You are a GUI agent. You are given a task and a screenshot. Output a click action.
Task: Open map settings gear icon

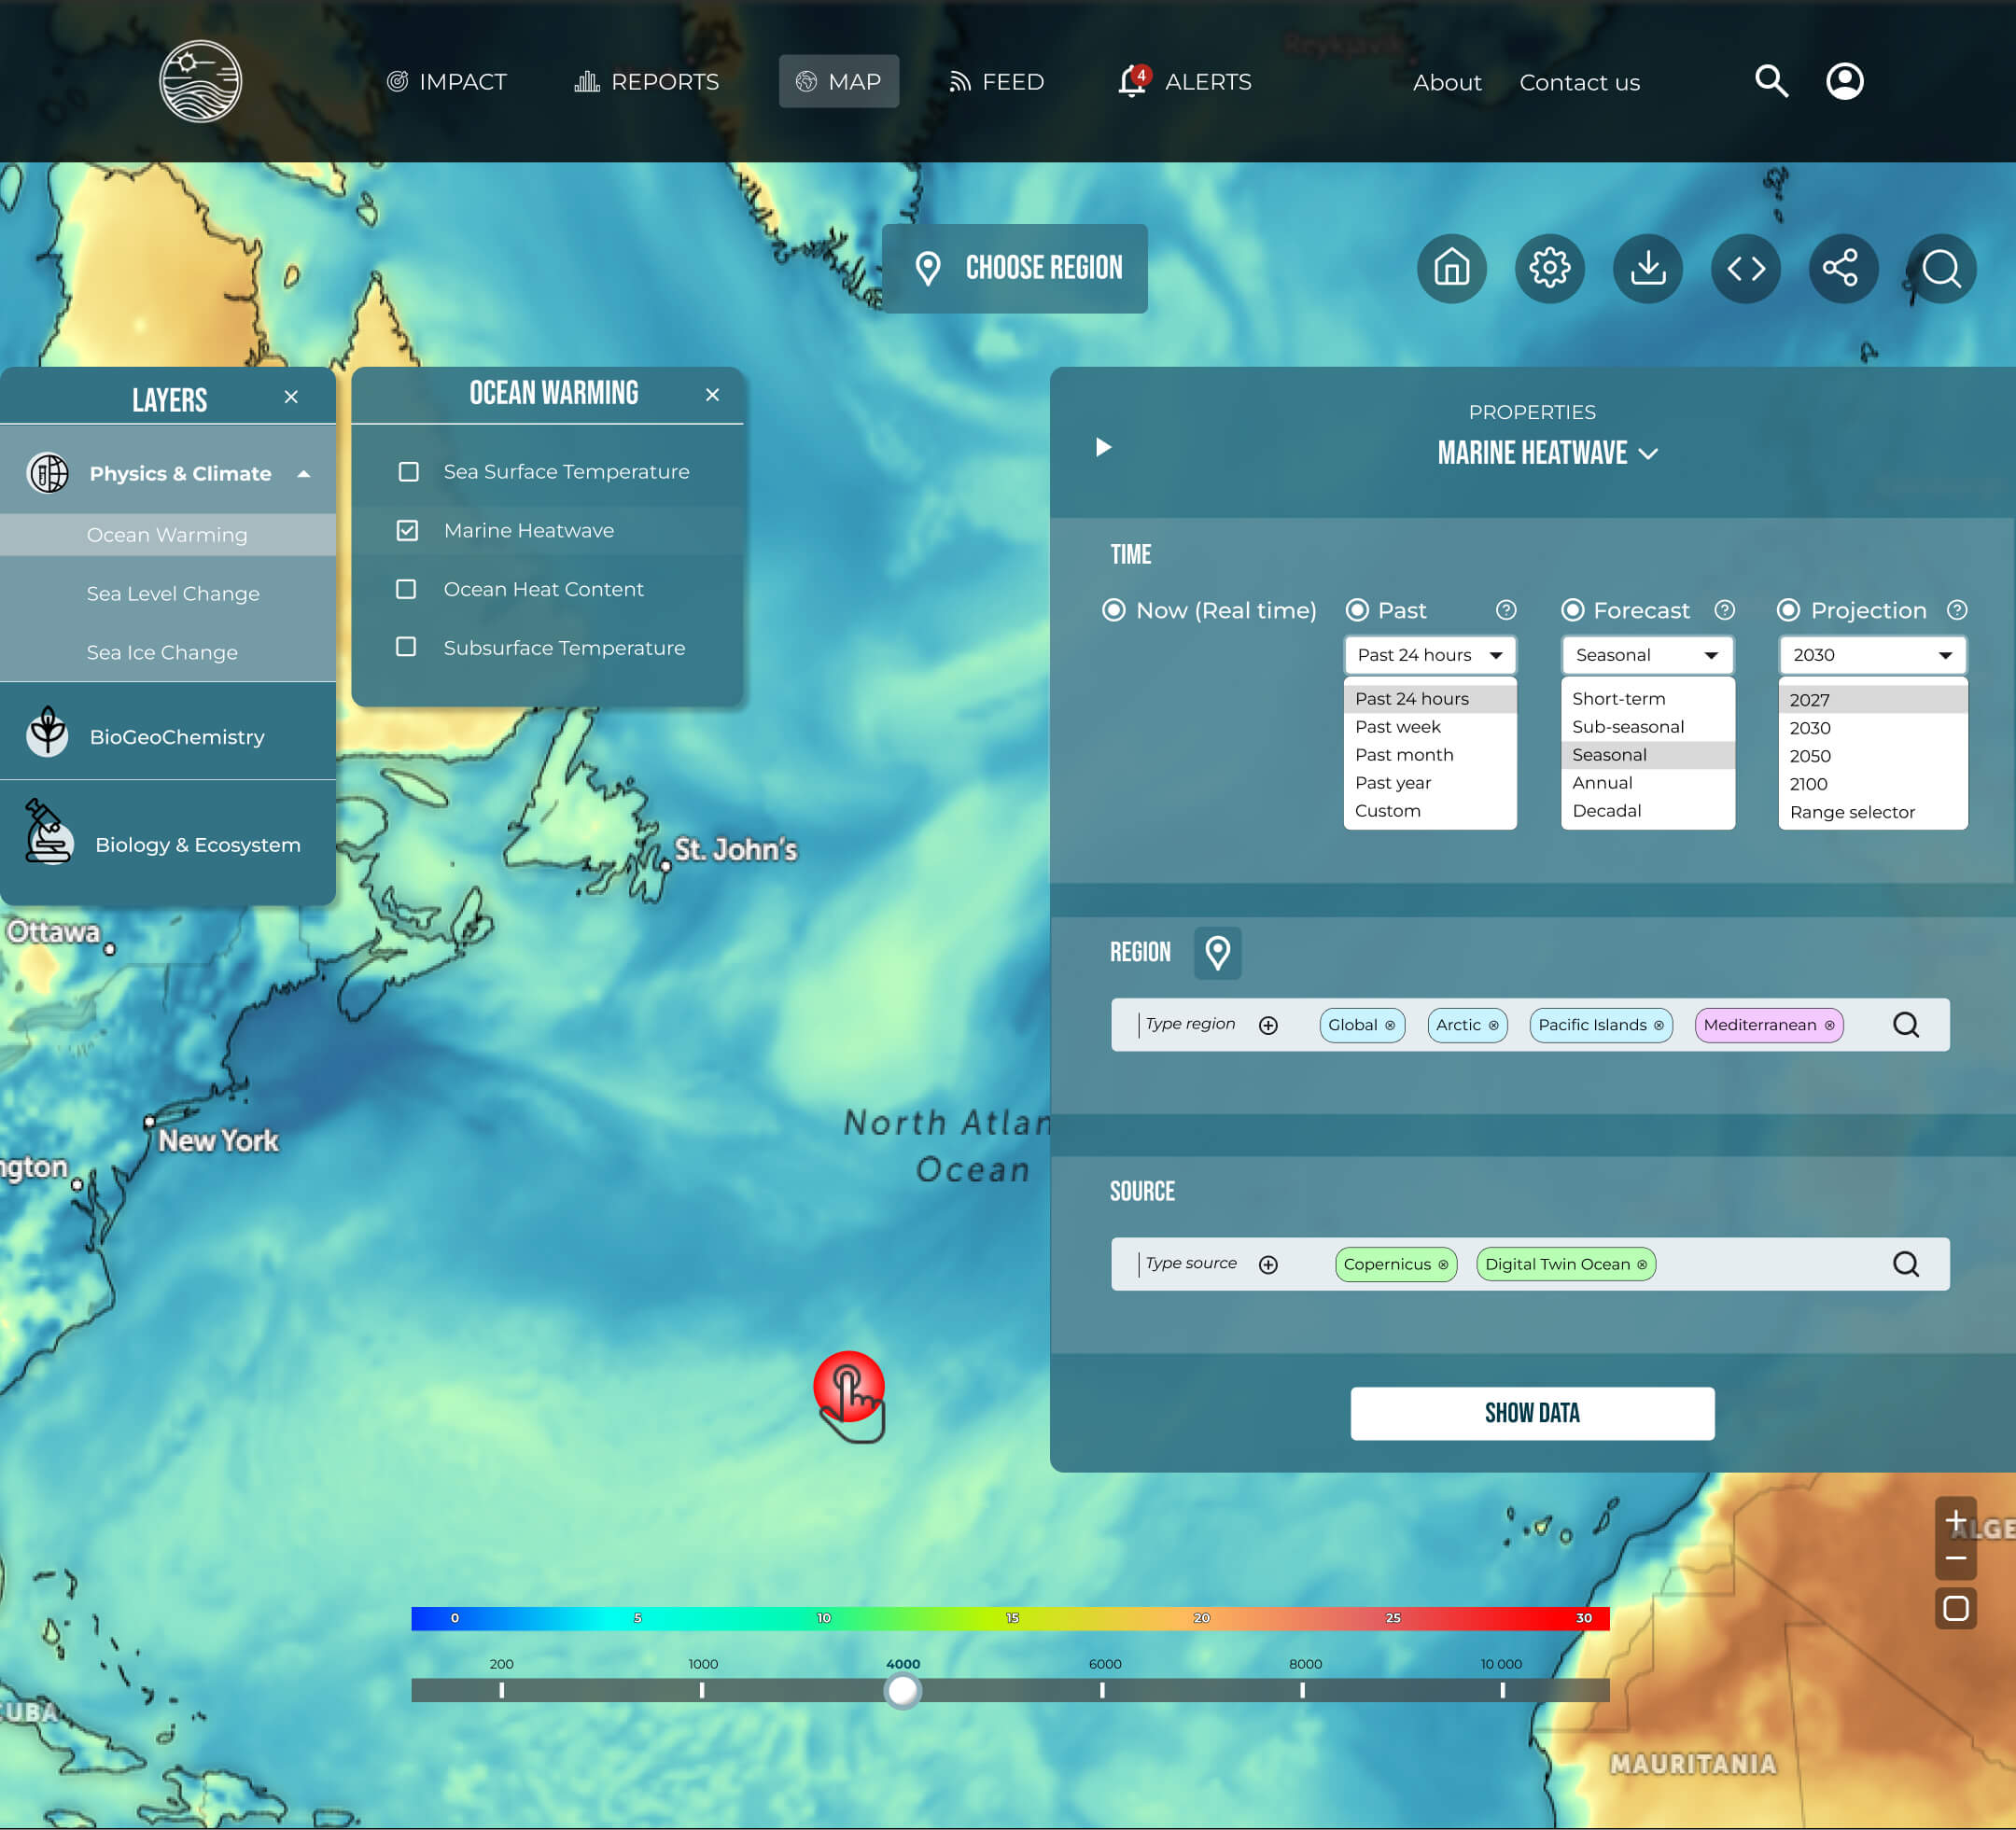pyautogui.click(x=1549, y=268)
